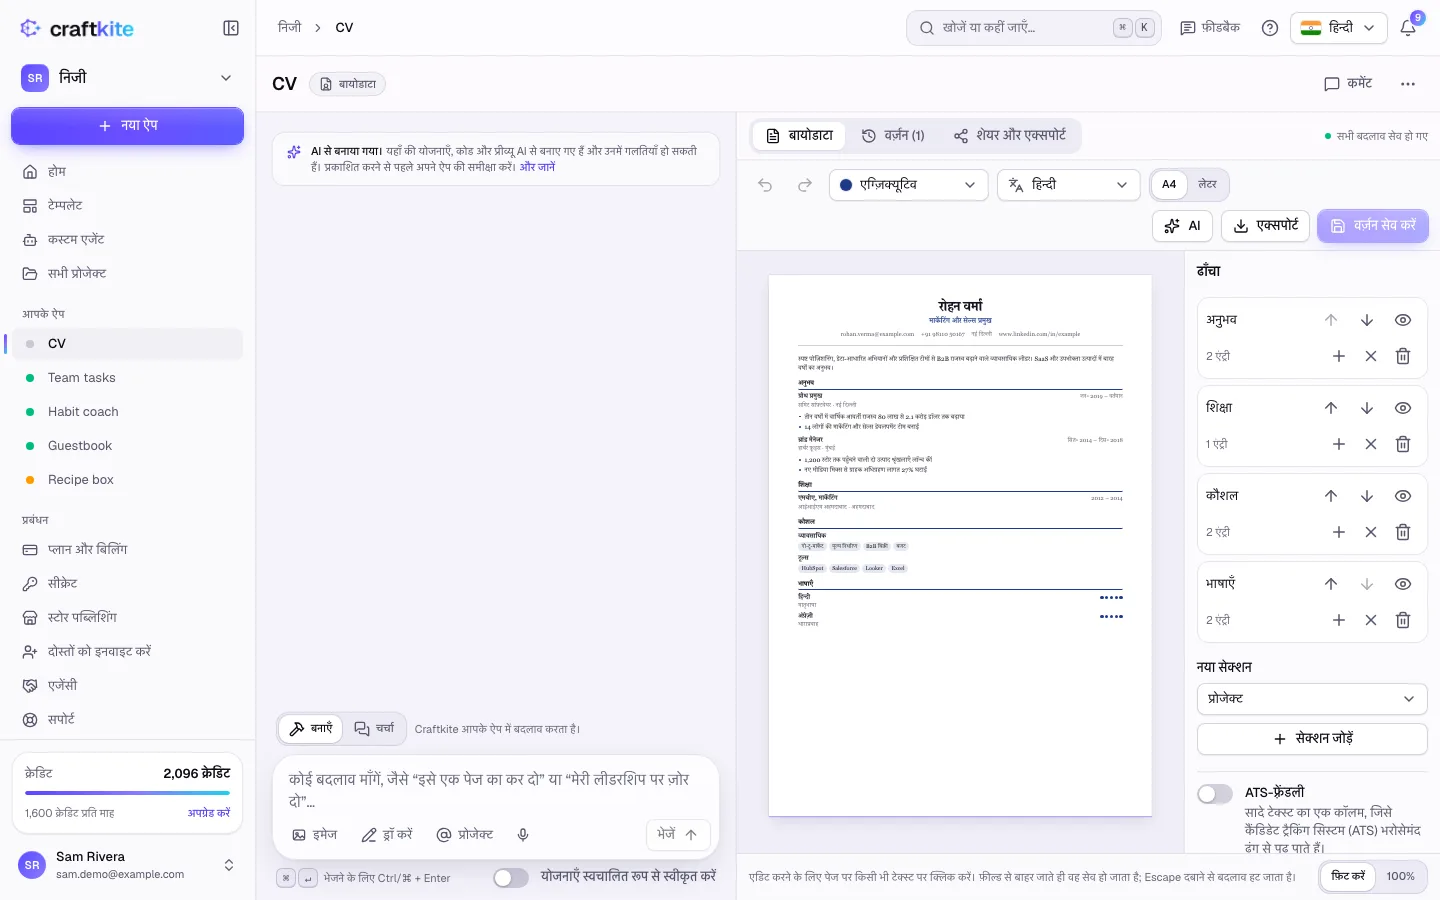Screen dimensions: 1440x900
Task: Click the microphone voice input icon
Action: [x=523, y=835]
